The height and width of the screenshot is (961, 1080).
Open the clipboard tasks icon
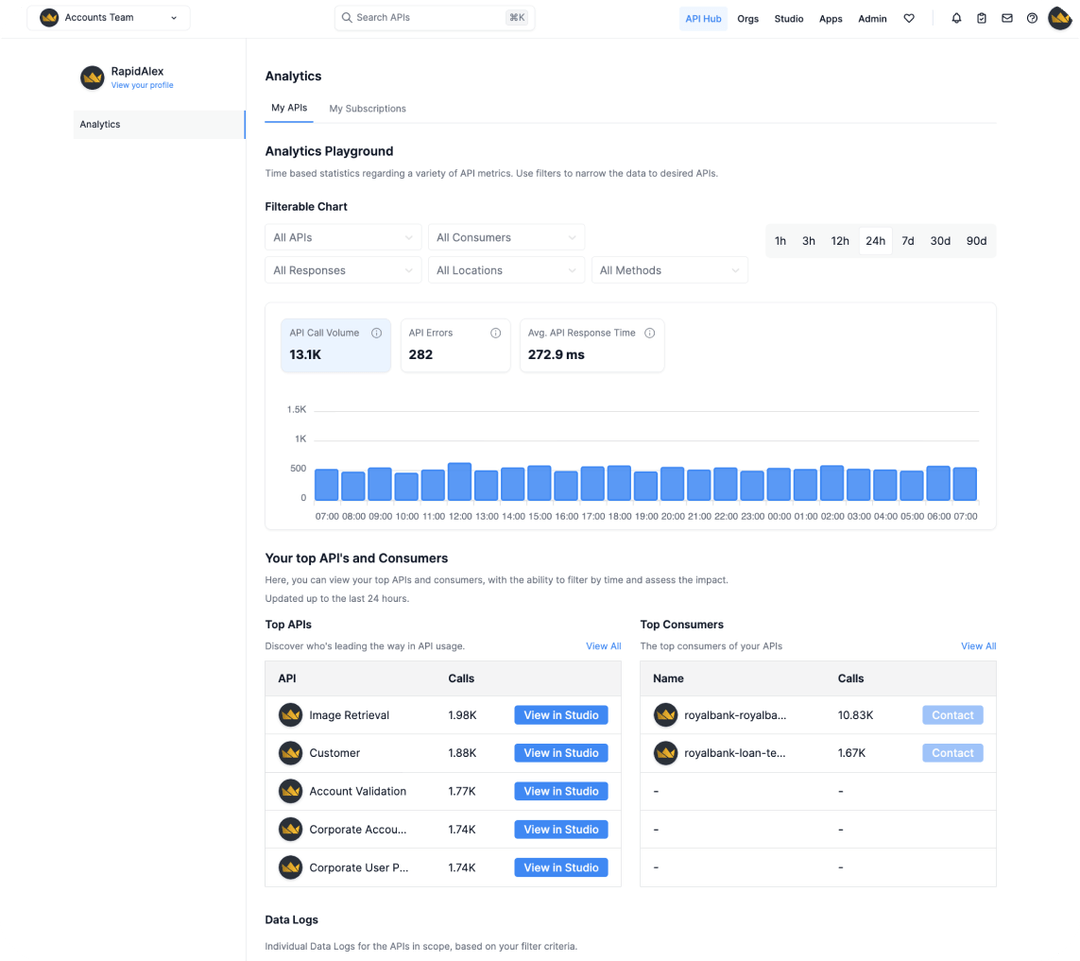[981, 17]
